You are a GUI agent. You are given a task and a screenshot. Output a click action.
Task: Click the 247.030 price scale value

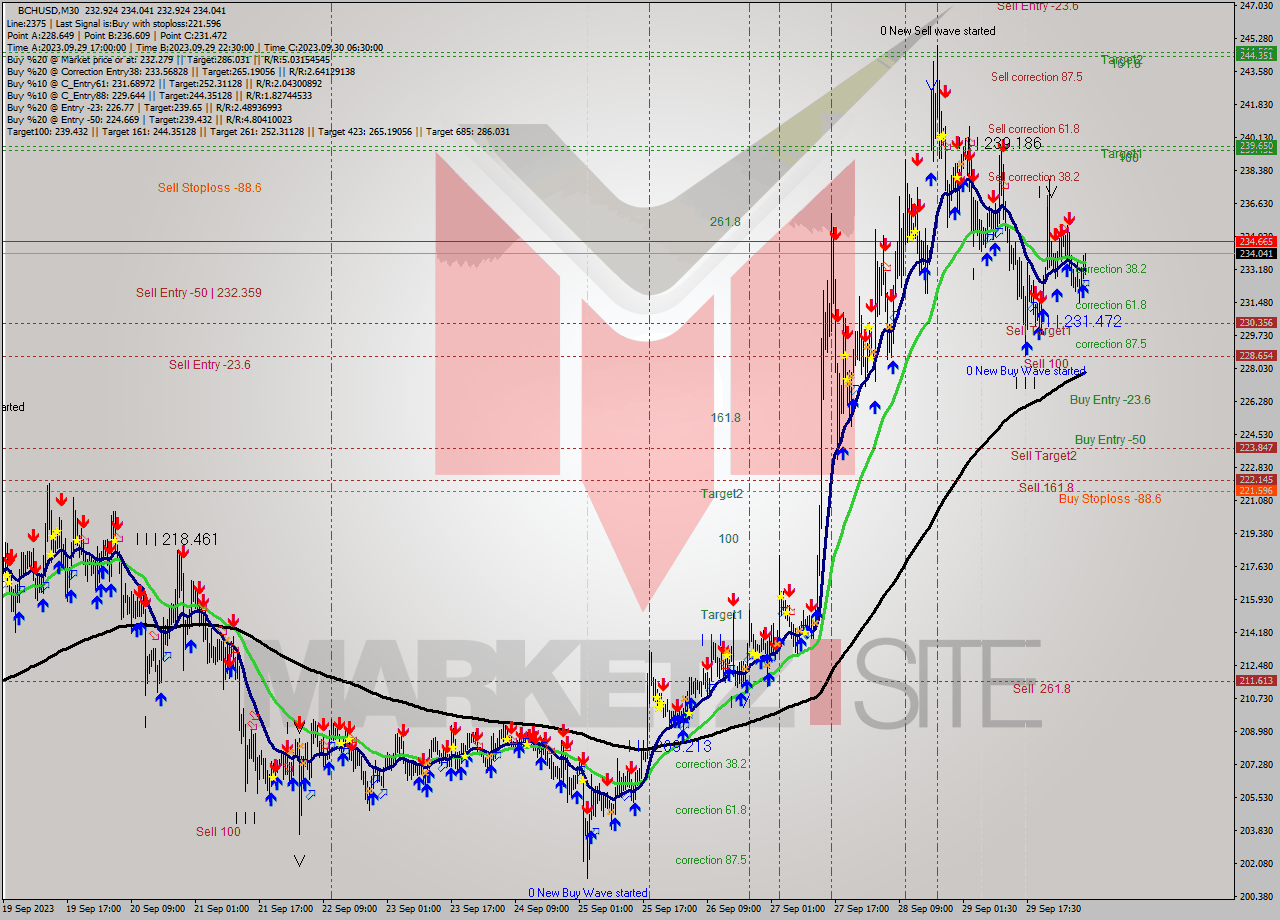[1256, 6]
